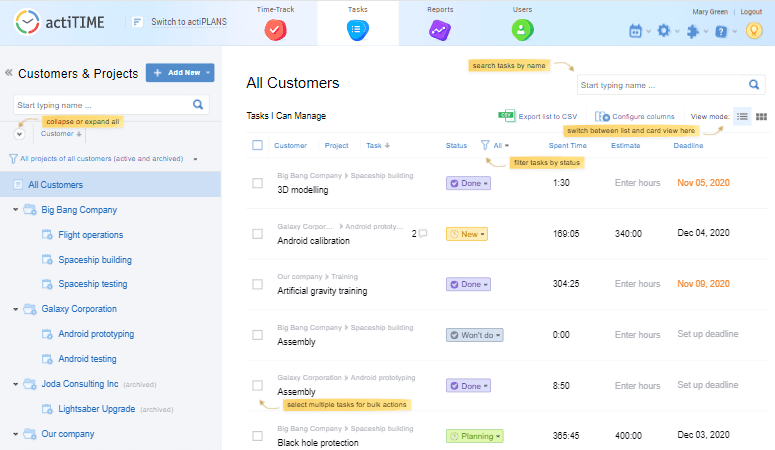
Task: Open the Done status dropdown for 3D modelling
Action: [468, 183]
